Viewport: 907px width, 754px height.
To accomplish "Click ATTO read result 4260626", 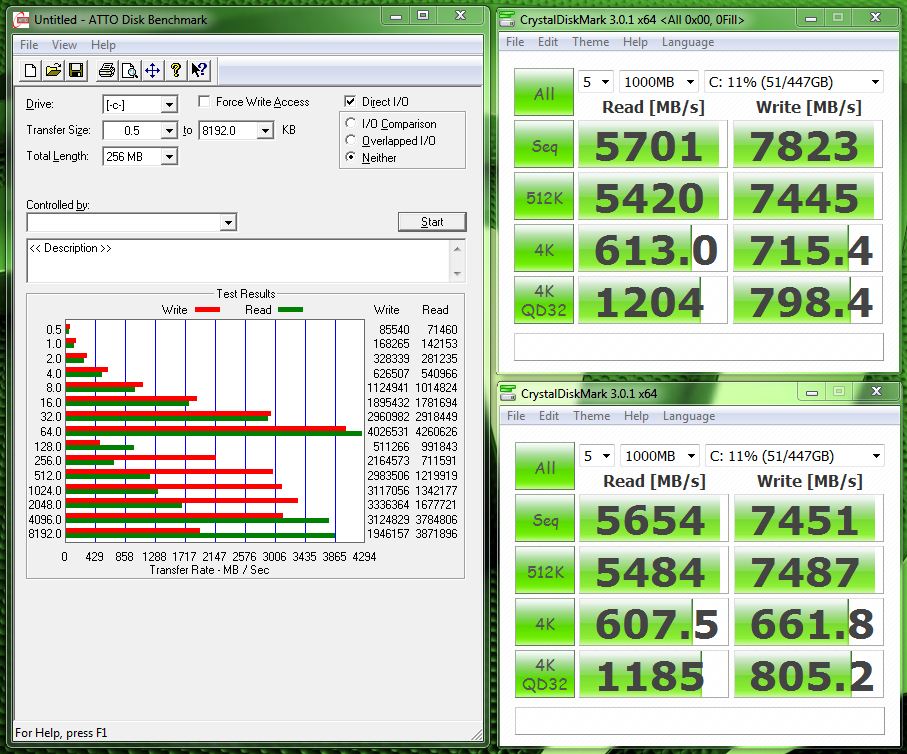I will [436, 432].
